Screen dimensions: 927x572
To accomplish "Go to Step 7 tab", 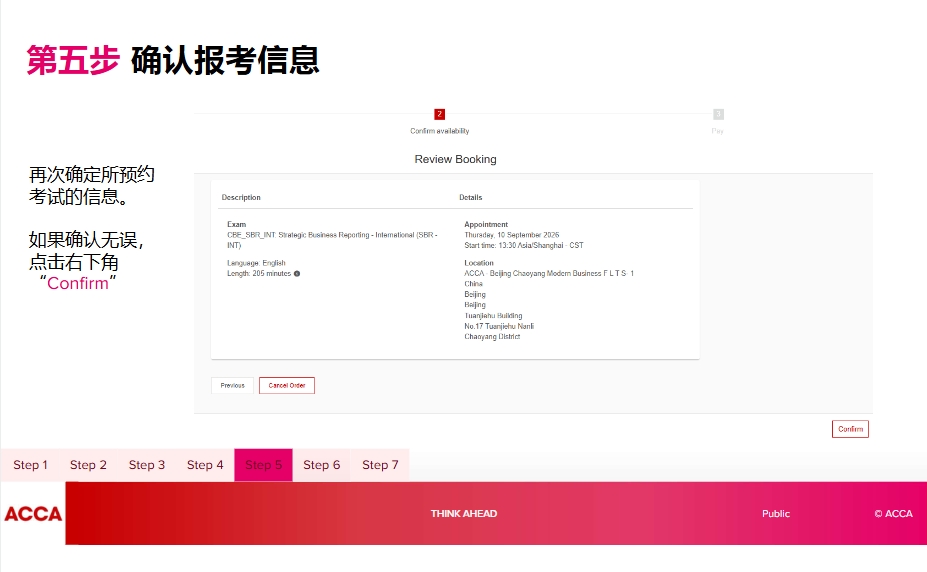I will 380,465.
